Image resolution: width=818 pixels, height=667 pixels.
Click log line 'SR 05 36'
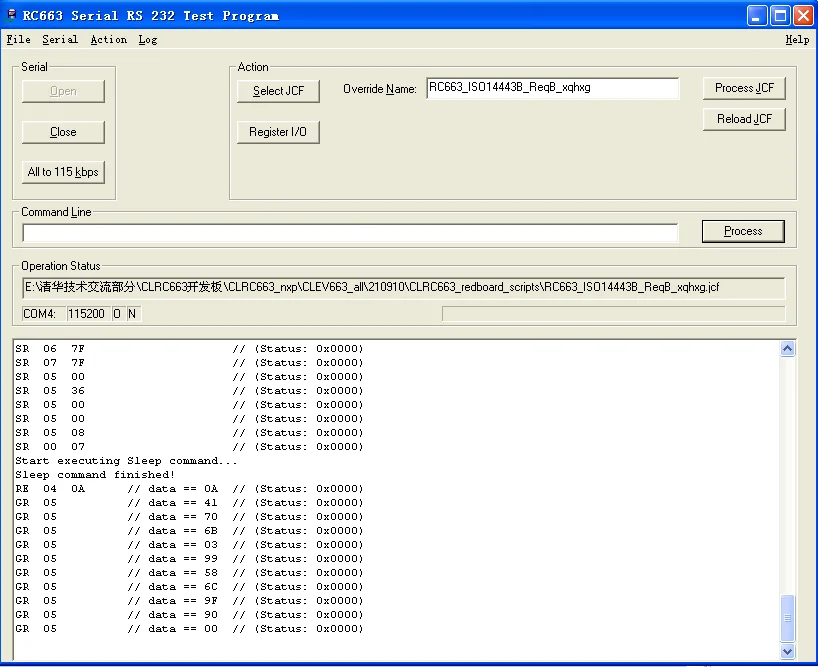[x=189, y=391]
